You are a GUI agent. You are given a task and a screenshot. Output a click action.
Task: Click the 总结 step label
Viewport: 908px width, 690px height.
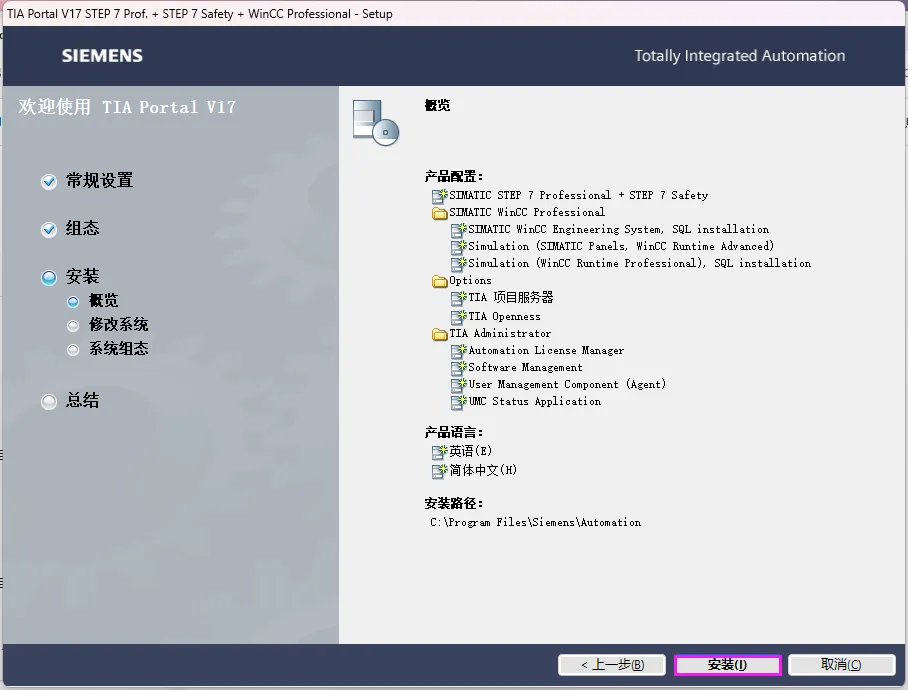point(82,400)
